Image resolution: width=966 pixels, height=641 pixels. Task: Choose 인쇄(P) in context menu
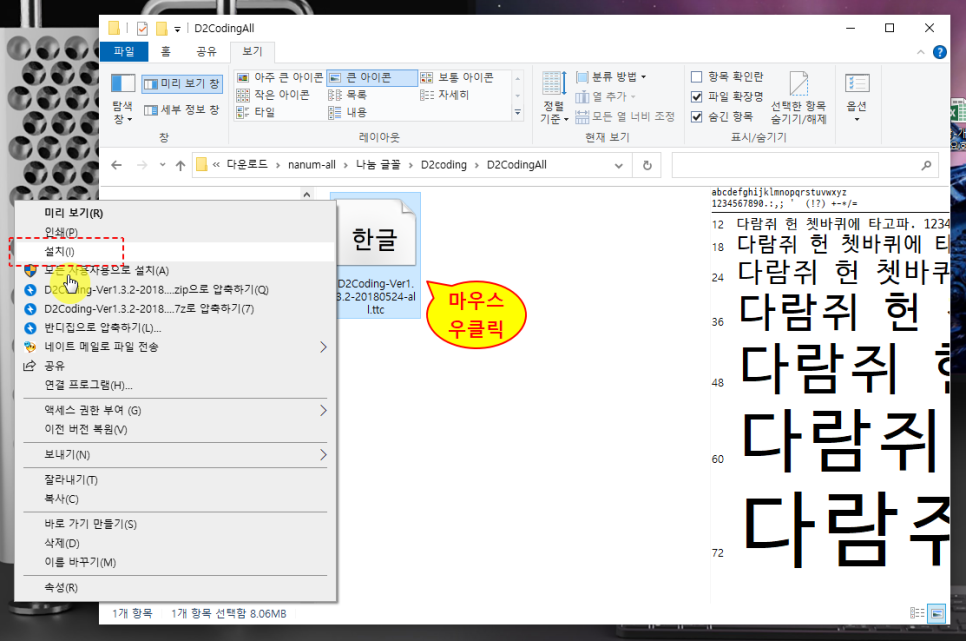[x=176, y=232]
